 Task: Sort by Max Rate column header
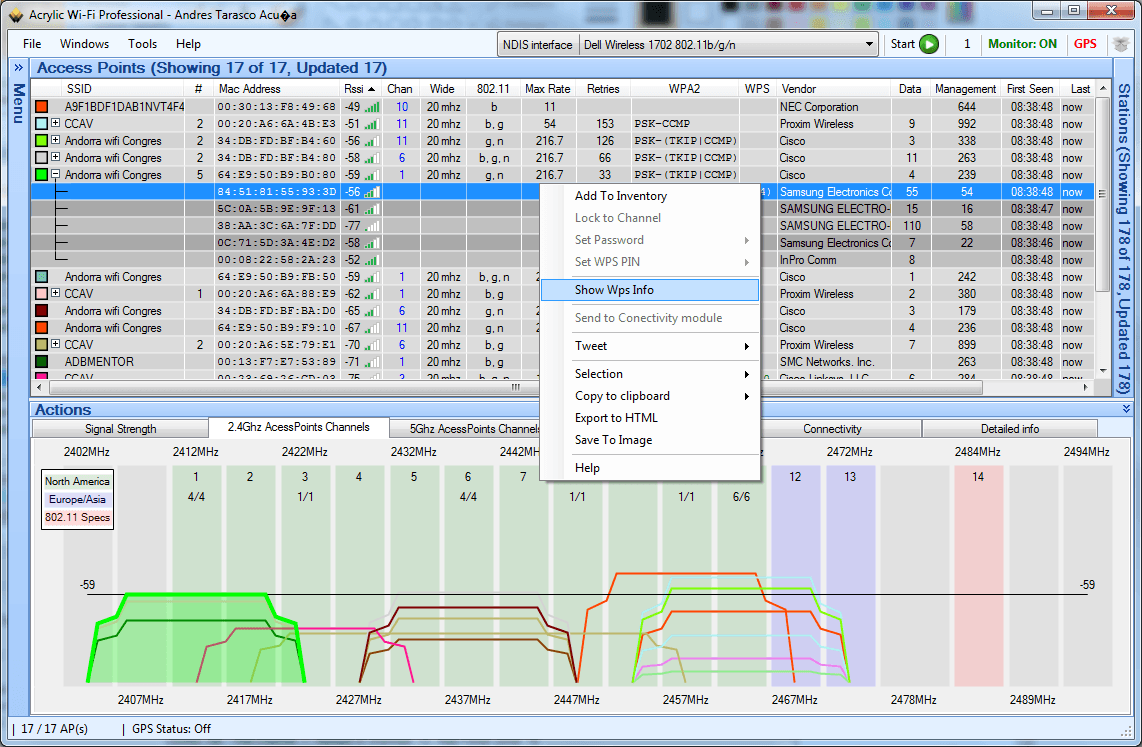(548, 89)
